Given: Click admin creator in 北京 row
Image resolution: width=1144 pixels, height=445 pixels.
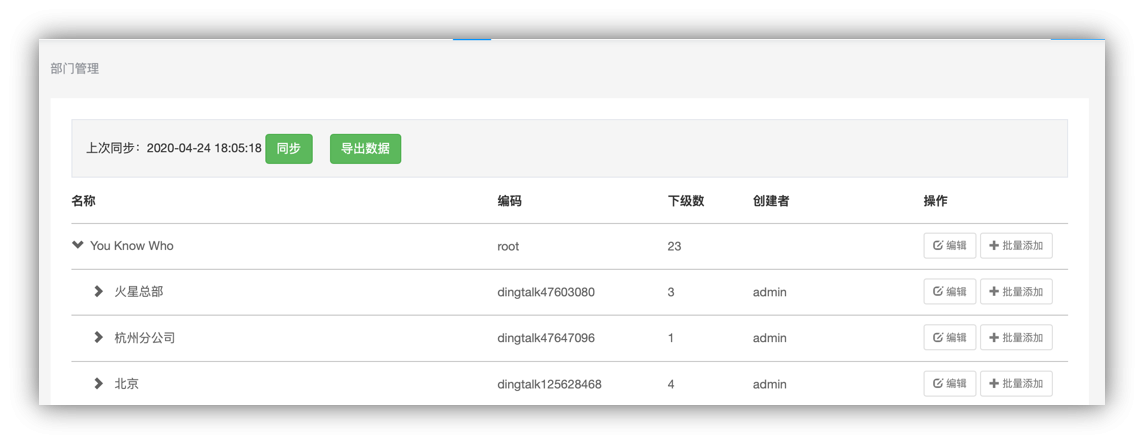Looking at the screenshot, I should tap(770, 384).
